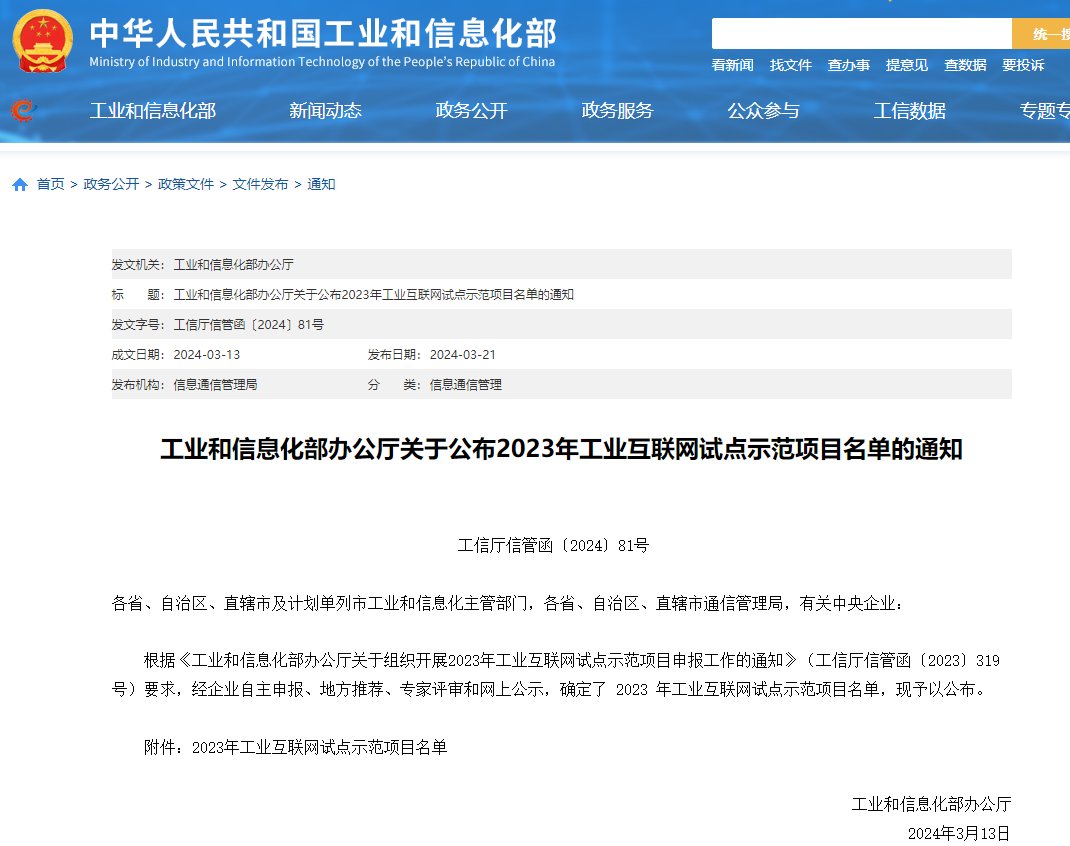Image resolution: width=1070 pixels, height=846 pixels.
Task: Open the 公众参与 navigation menu item
Action: pos(763,111)
